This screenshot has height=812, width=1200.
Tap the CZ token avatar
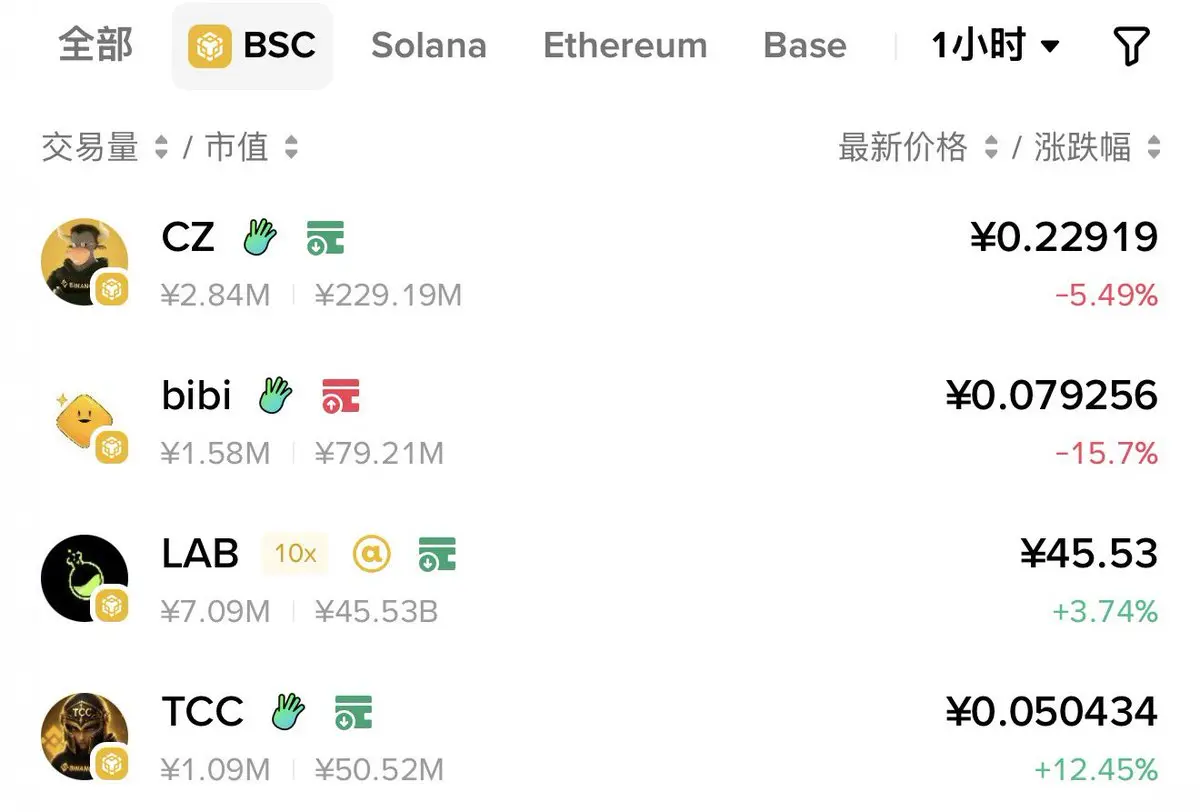point(85,262)
